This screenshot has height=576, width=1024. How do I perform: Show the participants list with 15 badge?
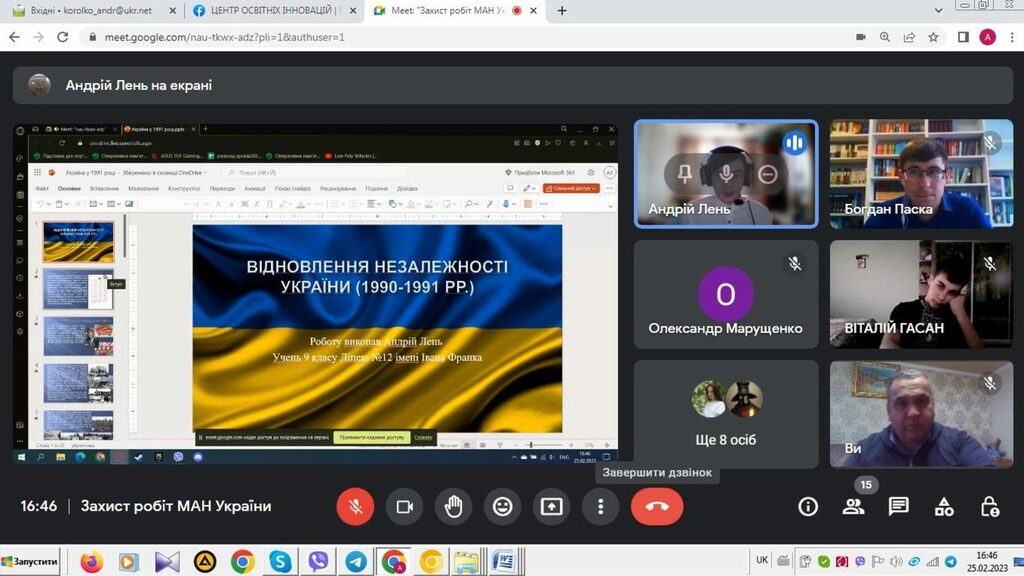(x=853, y=507)
